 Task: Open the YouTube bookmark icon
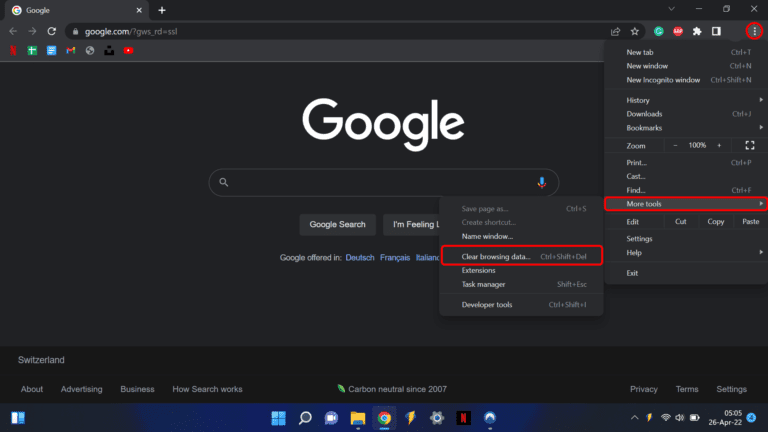click(128, 50)
